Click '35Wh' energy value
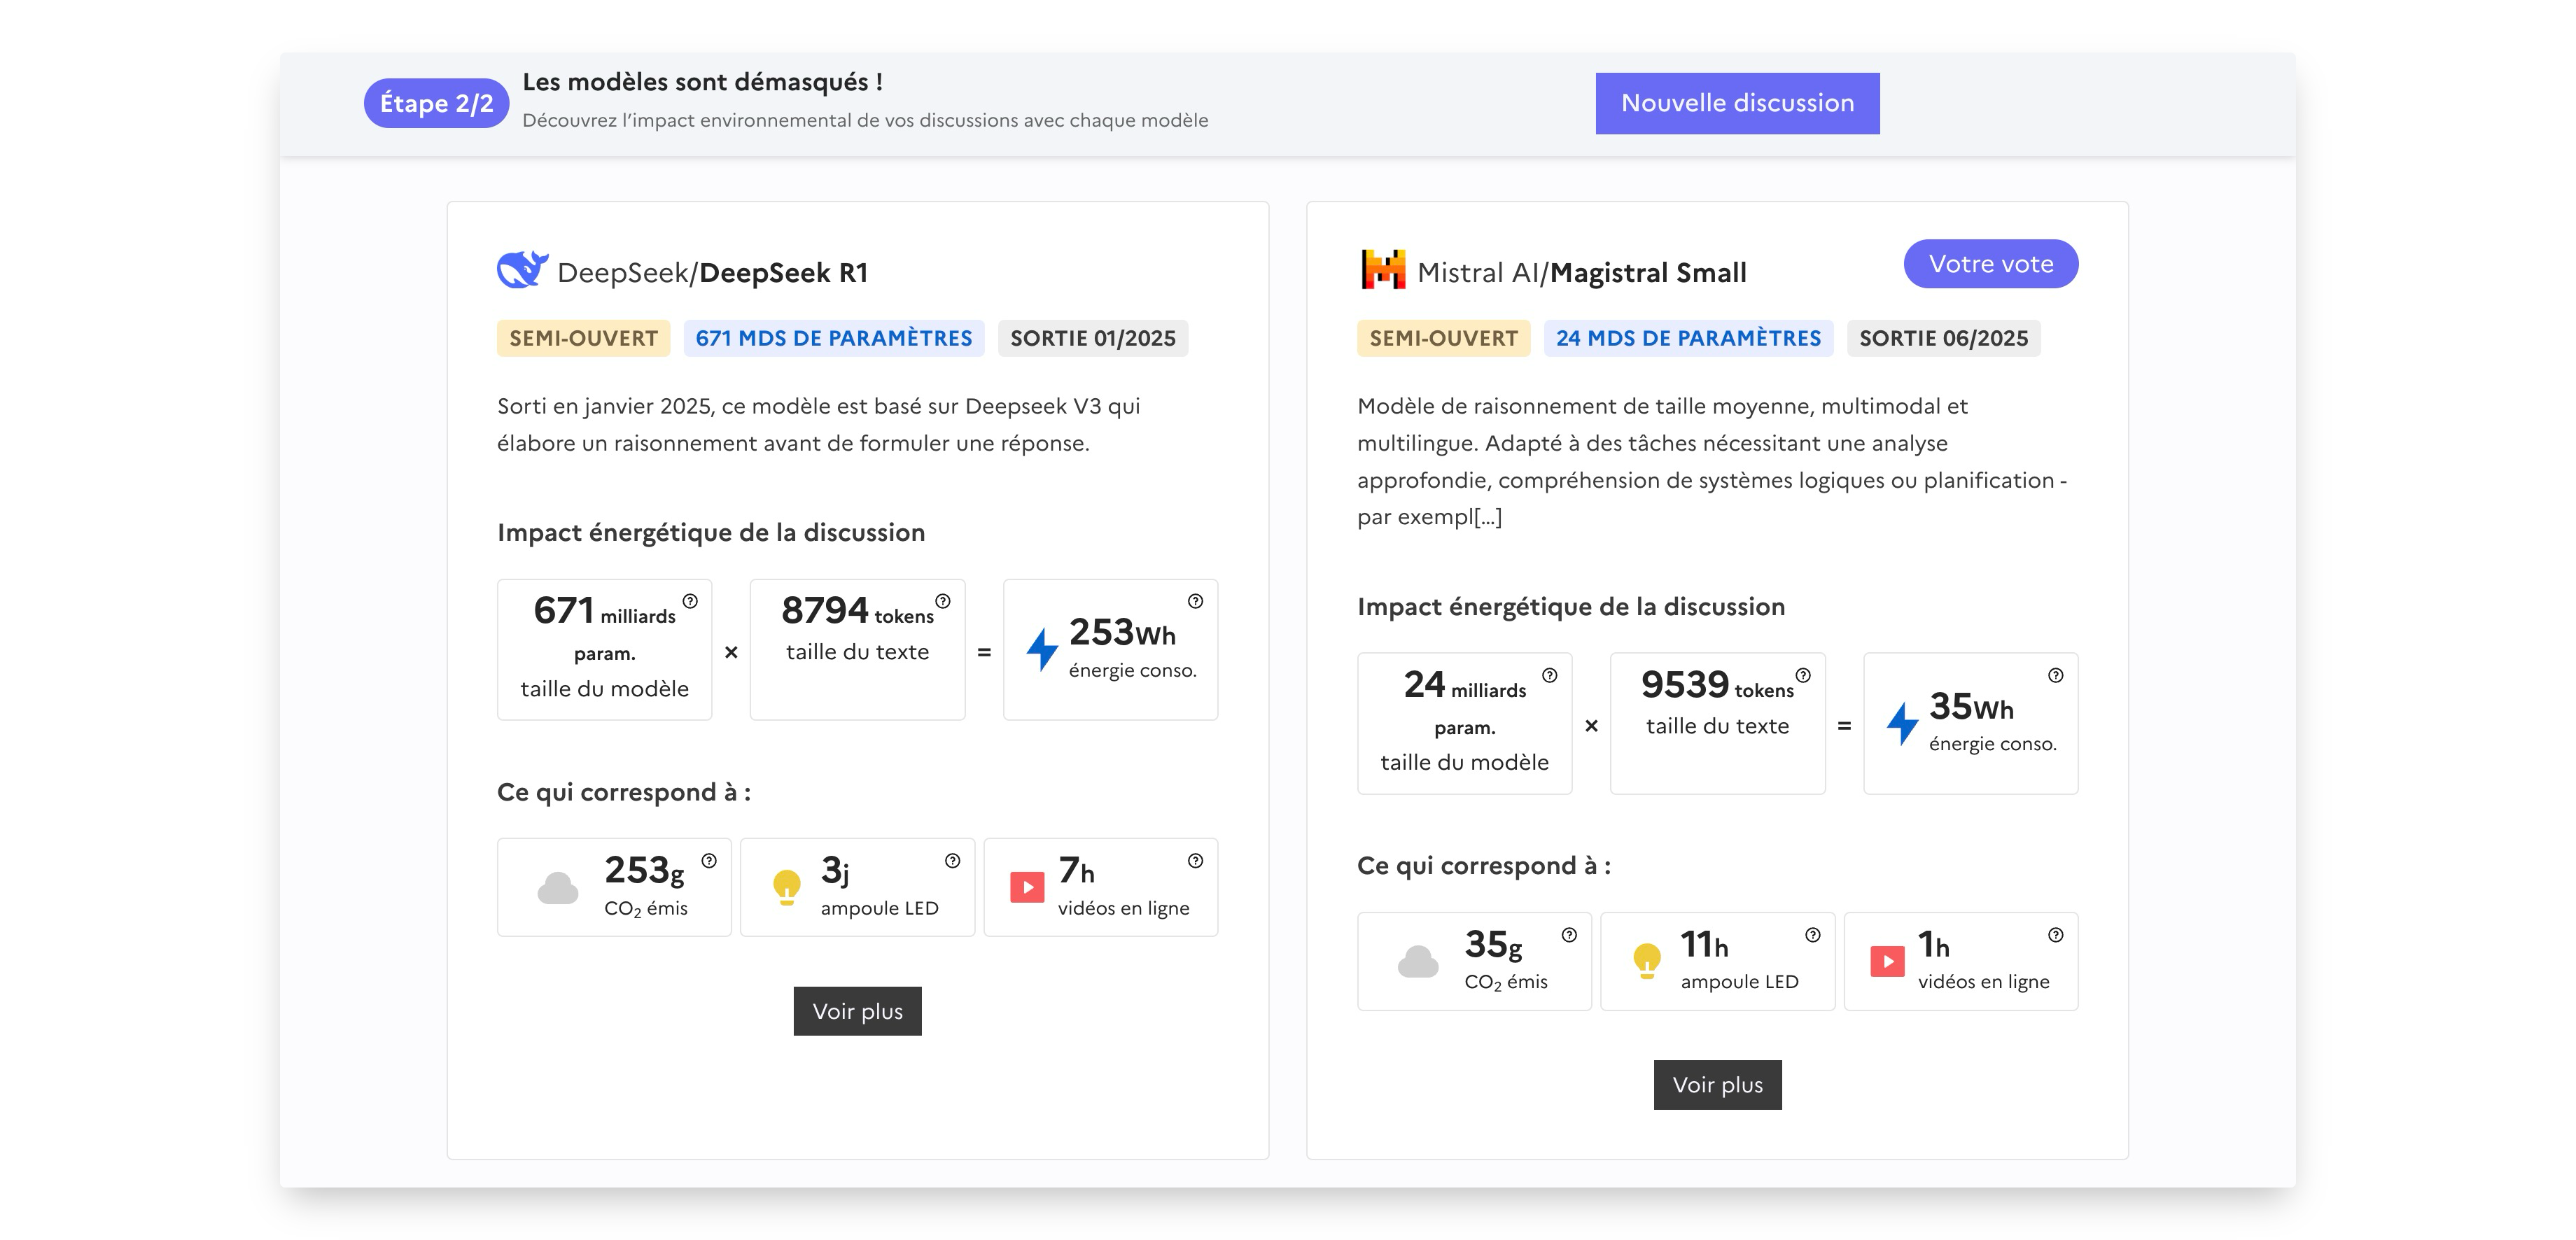The width and height of the screenshot is (2576, 1240). [1971, 706]
